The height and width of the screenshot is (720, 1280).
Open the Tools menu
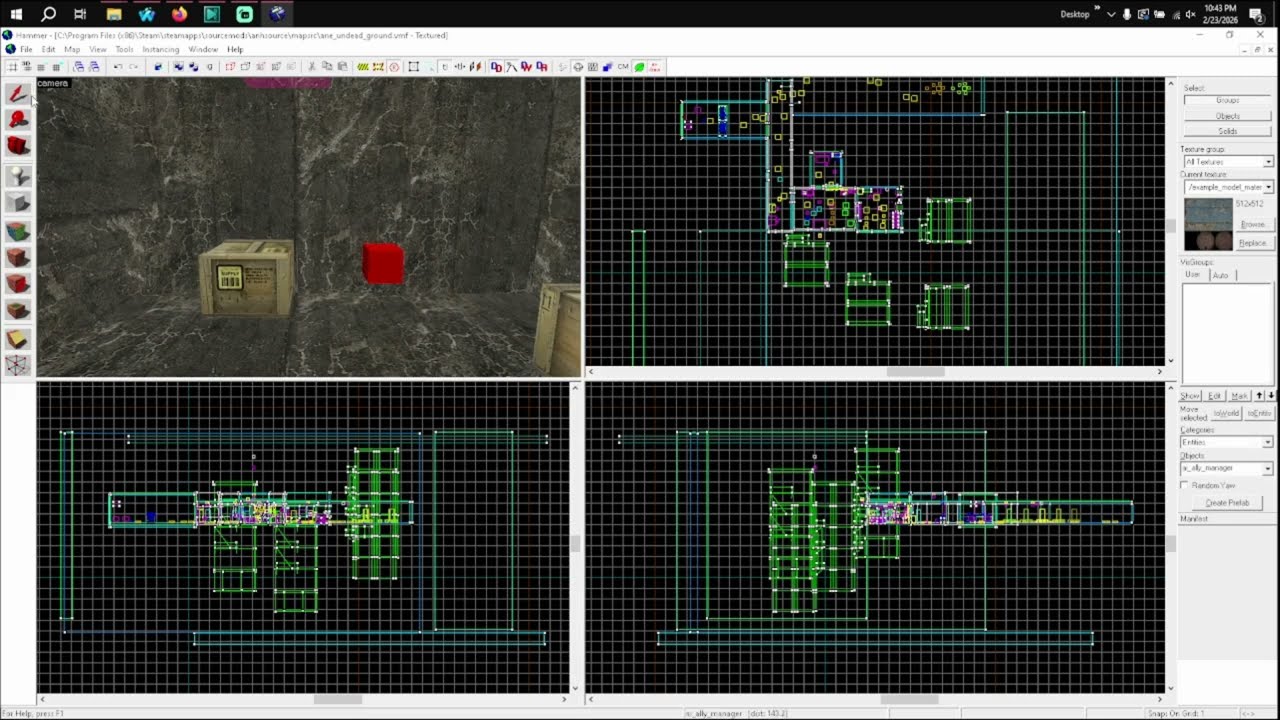pyautogui.click(x=124, y=49)
